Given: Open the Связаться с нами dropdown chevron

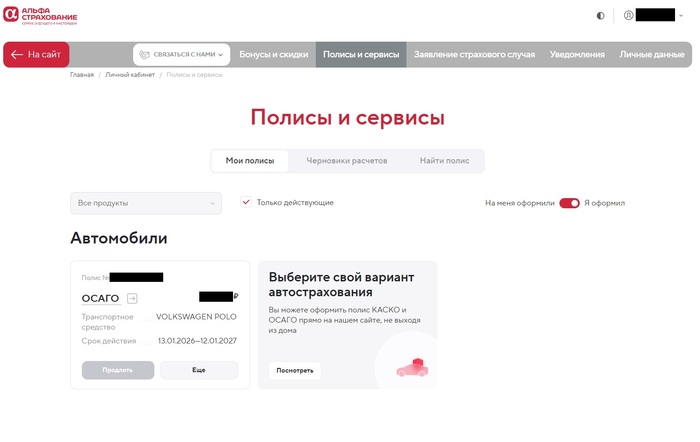Looking at the screenshot, I should 220,54.
